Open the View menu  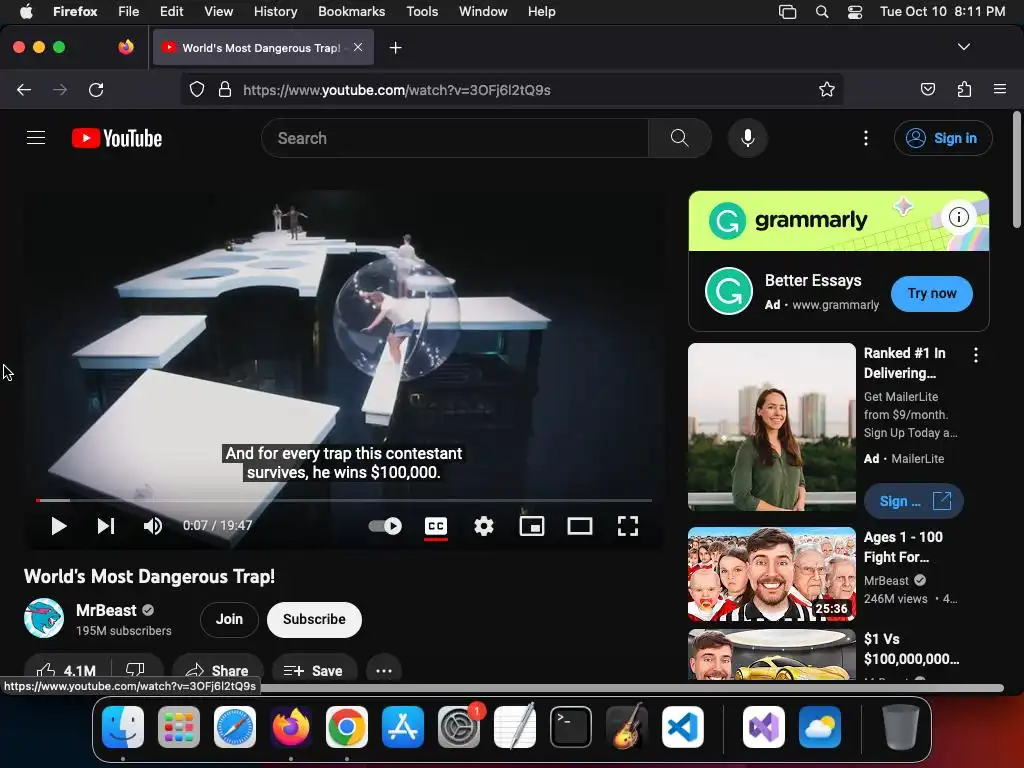point(218,11)
